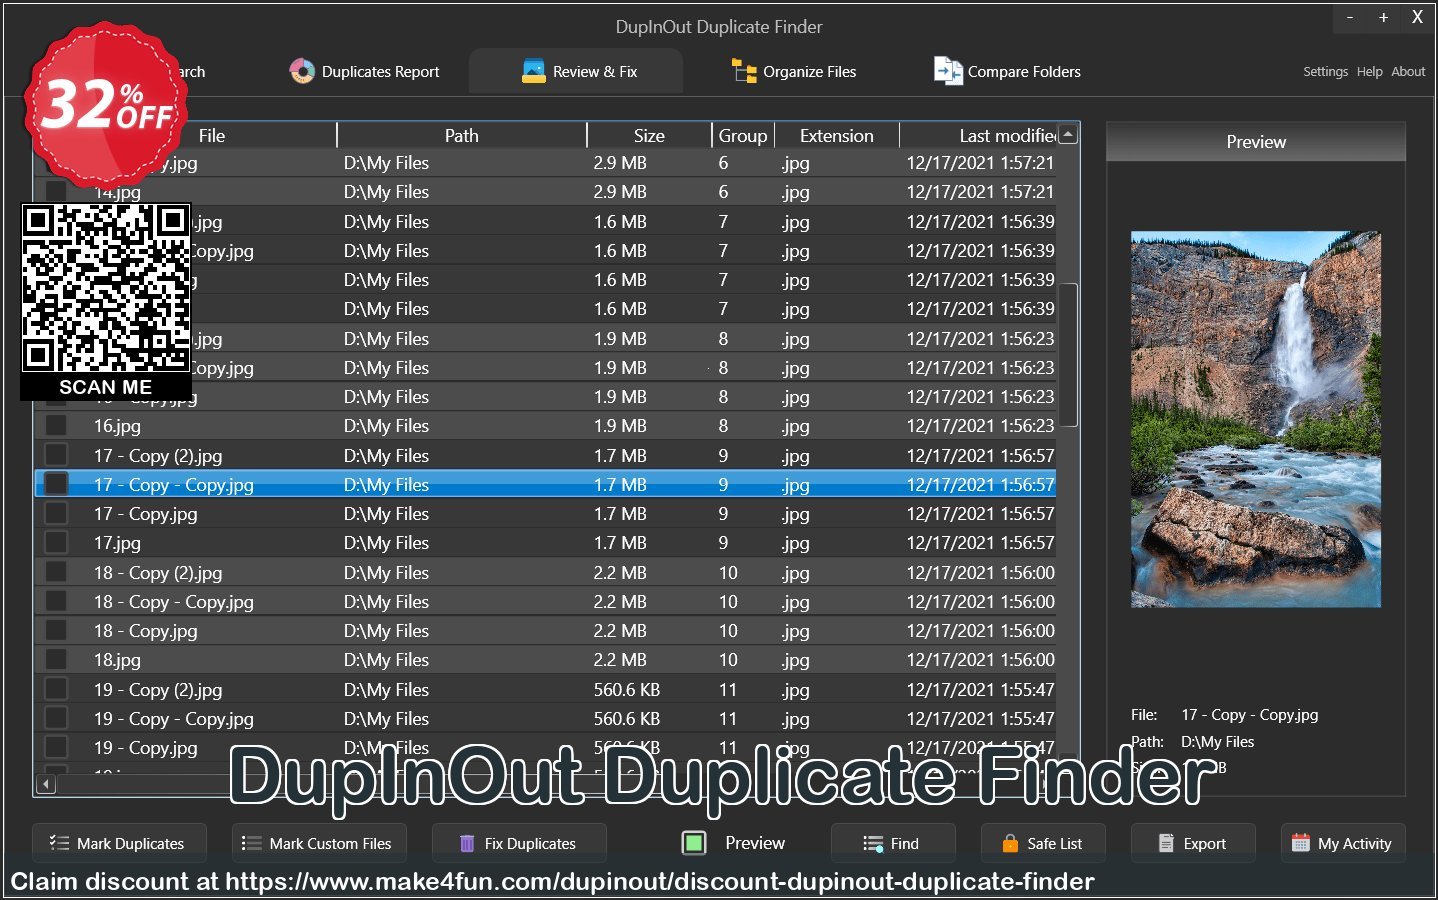
Task: Select the 18 - Copy.jpg file name
Action: tap(146, 631)
